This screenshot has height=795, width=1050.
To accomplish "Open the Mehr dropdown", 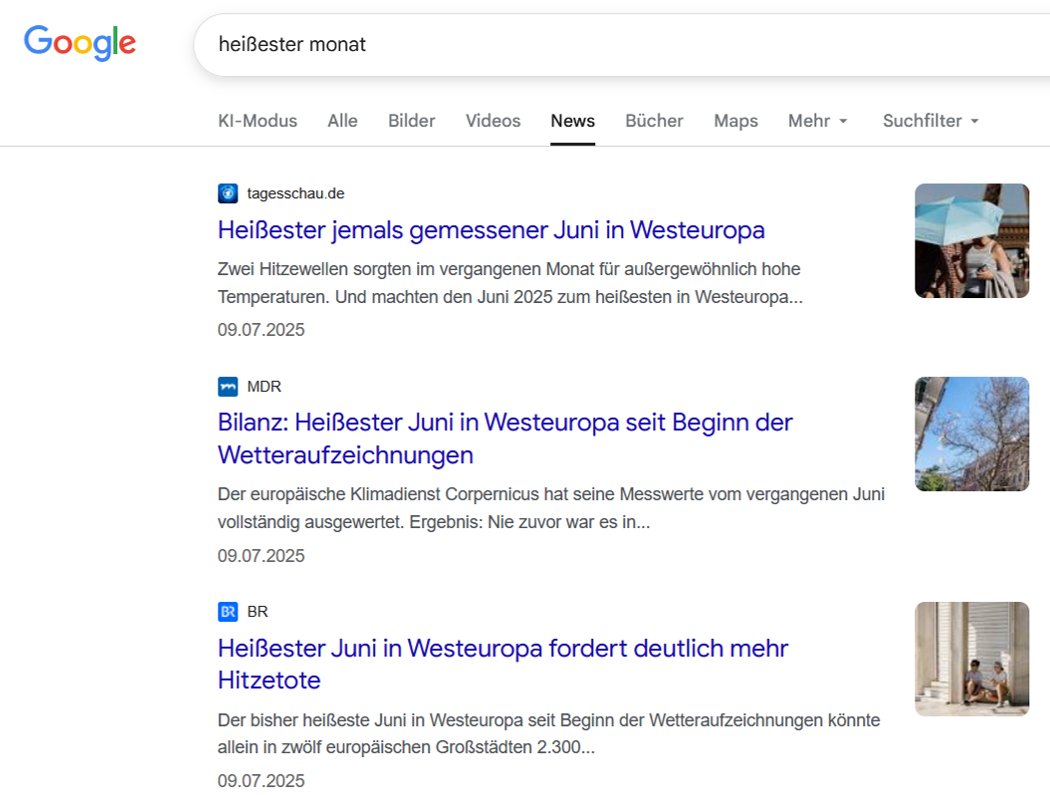I will coord(810,120).
